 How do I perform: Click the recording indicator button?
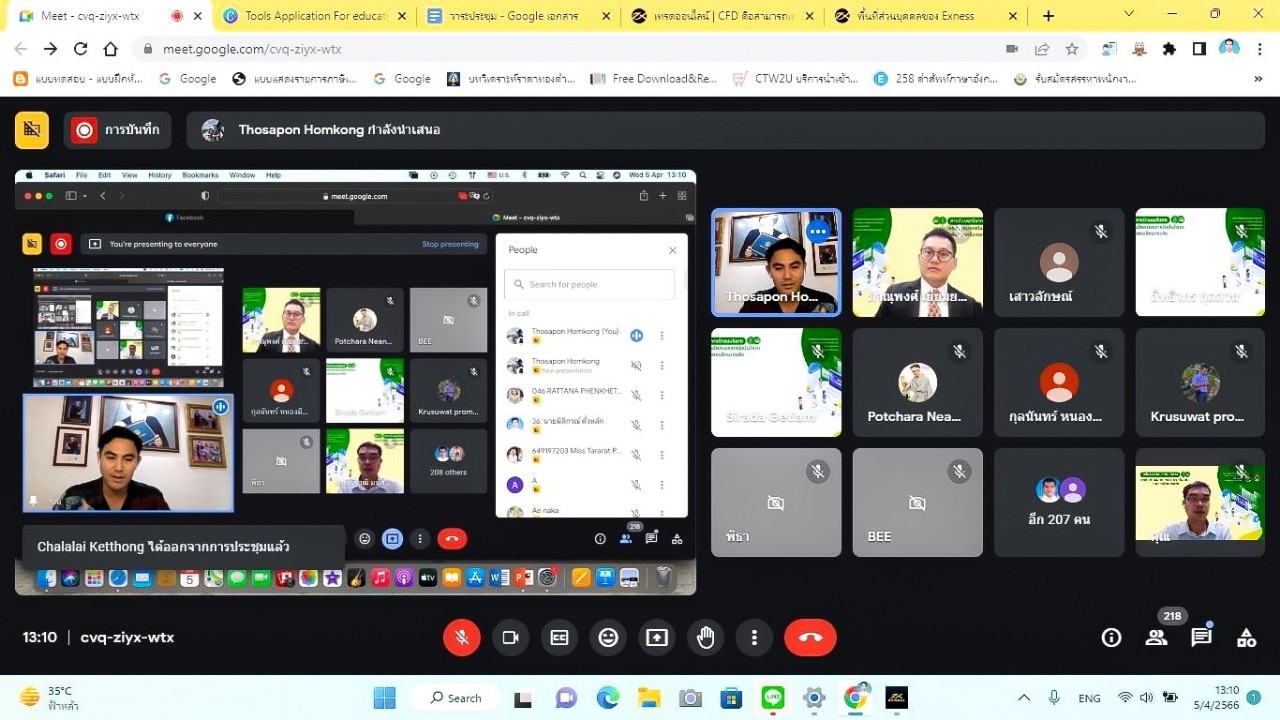pos(118,129)
